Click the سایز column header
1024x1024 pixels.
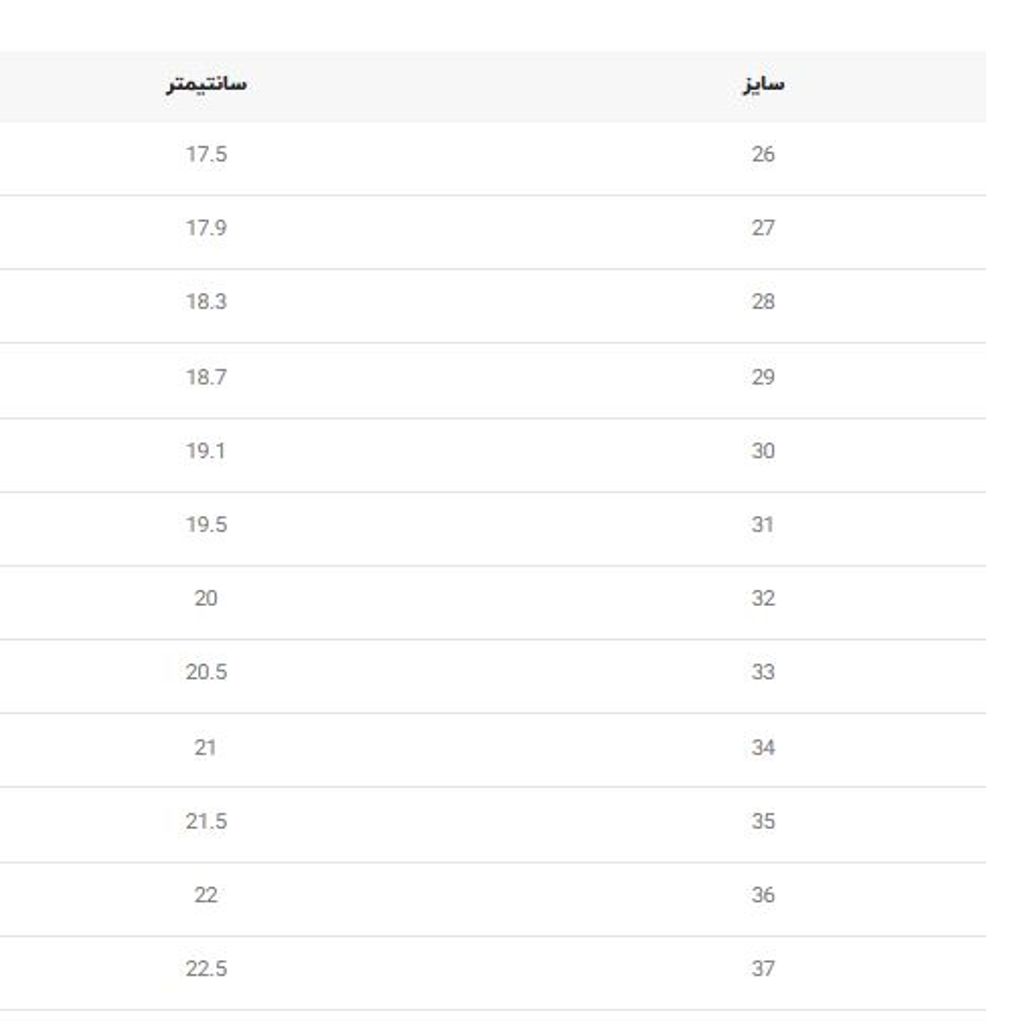pyautogui.click(x=762, y=84)
